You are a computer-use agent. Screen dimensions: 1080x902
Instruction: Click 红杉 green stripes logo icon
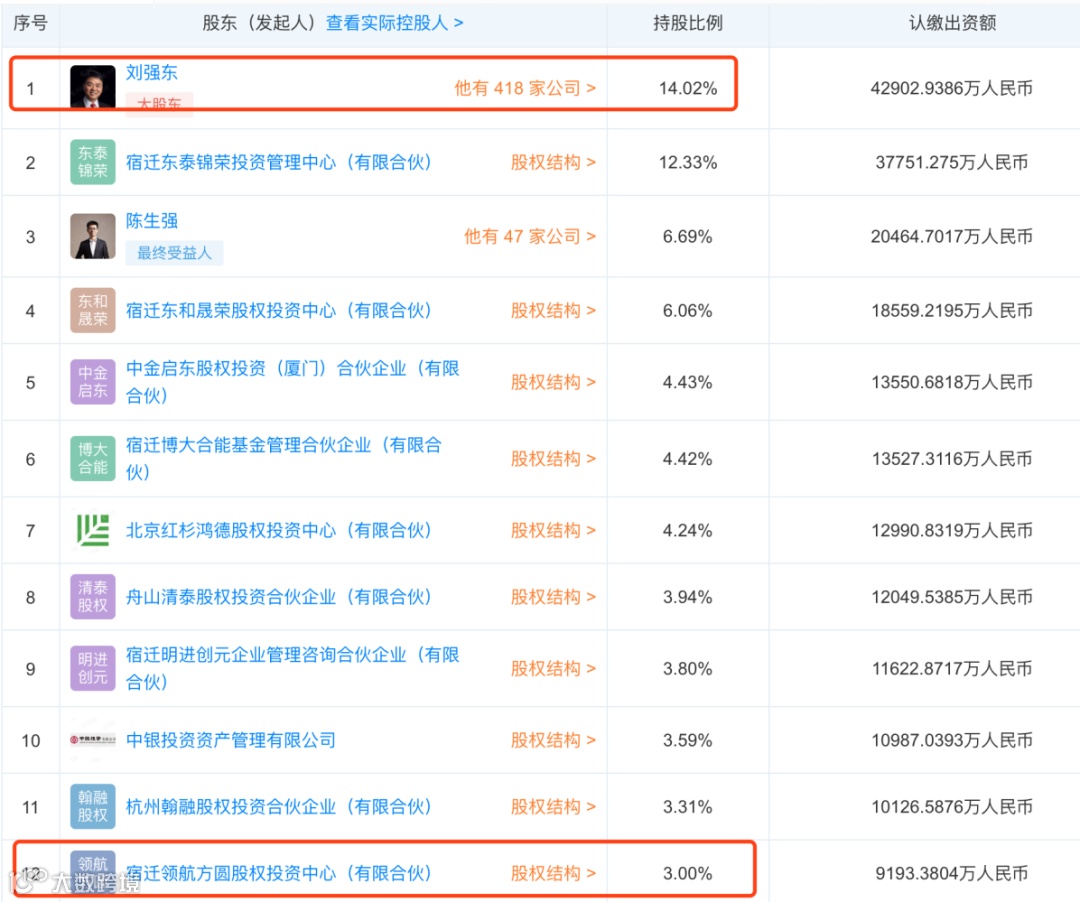(x=93, y=530)
